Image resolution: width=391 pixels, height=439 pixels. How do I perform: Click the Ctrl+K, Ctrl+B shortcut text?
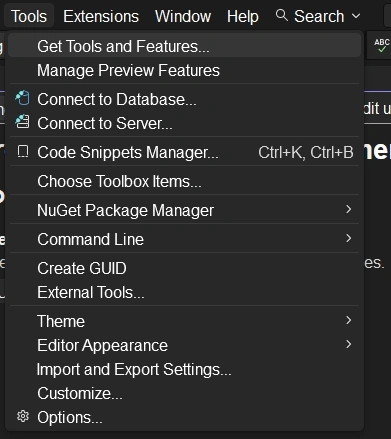(x=306, y=152)
